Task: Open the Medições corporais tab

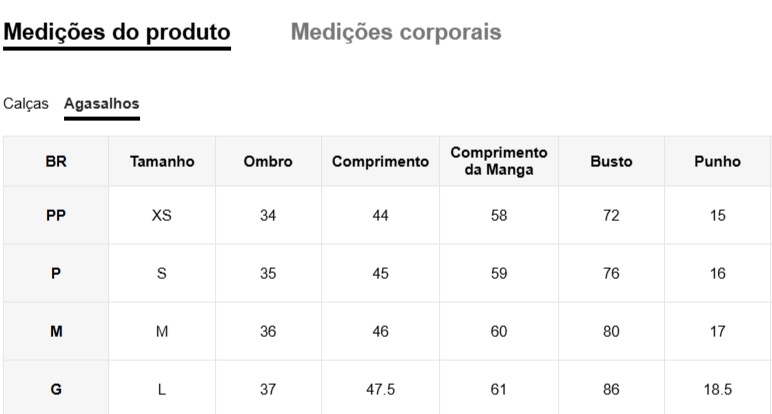Action: coord(396,31)
